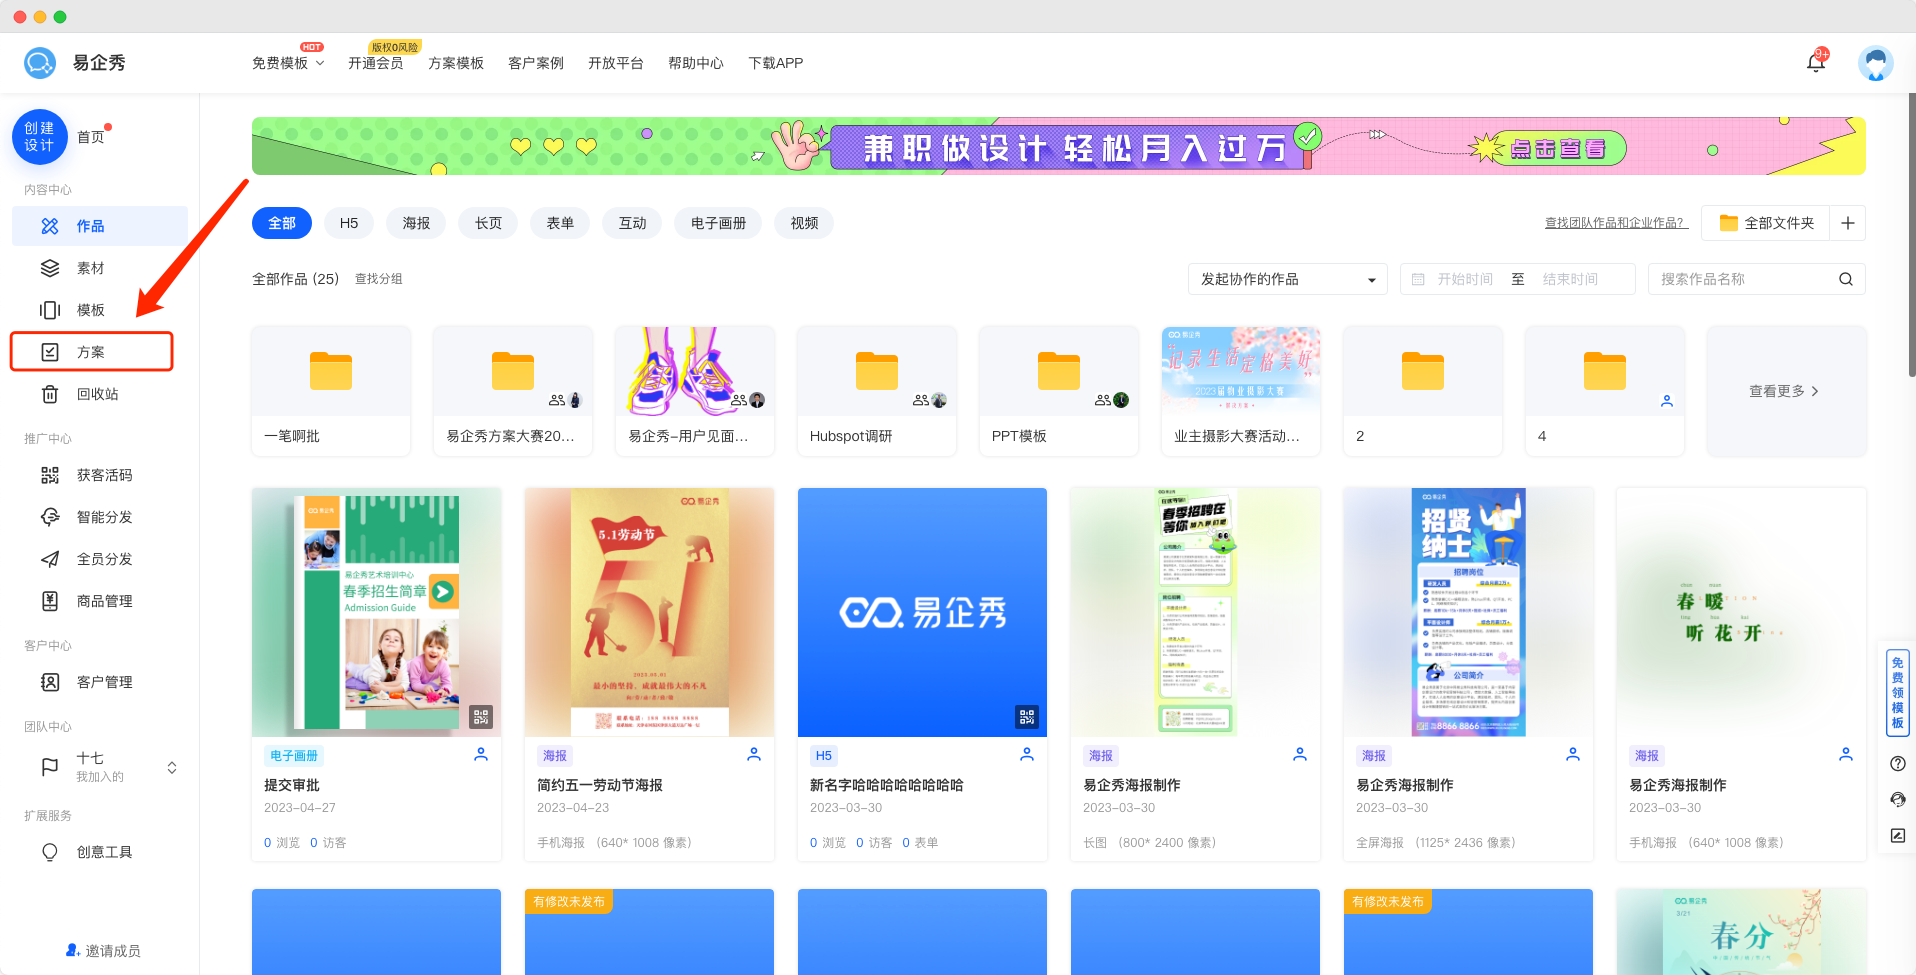1916x975 pixels.
Task: Open the 模板 sidebar icon
Action: [50, 310]
